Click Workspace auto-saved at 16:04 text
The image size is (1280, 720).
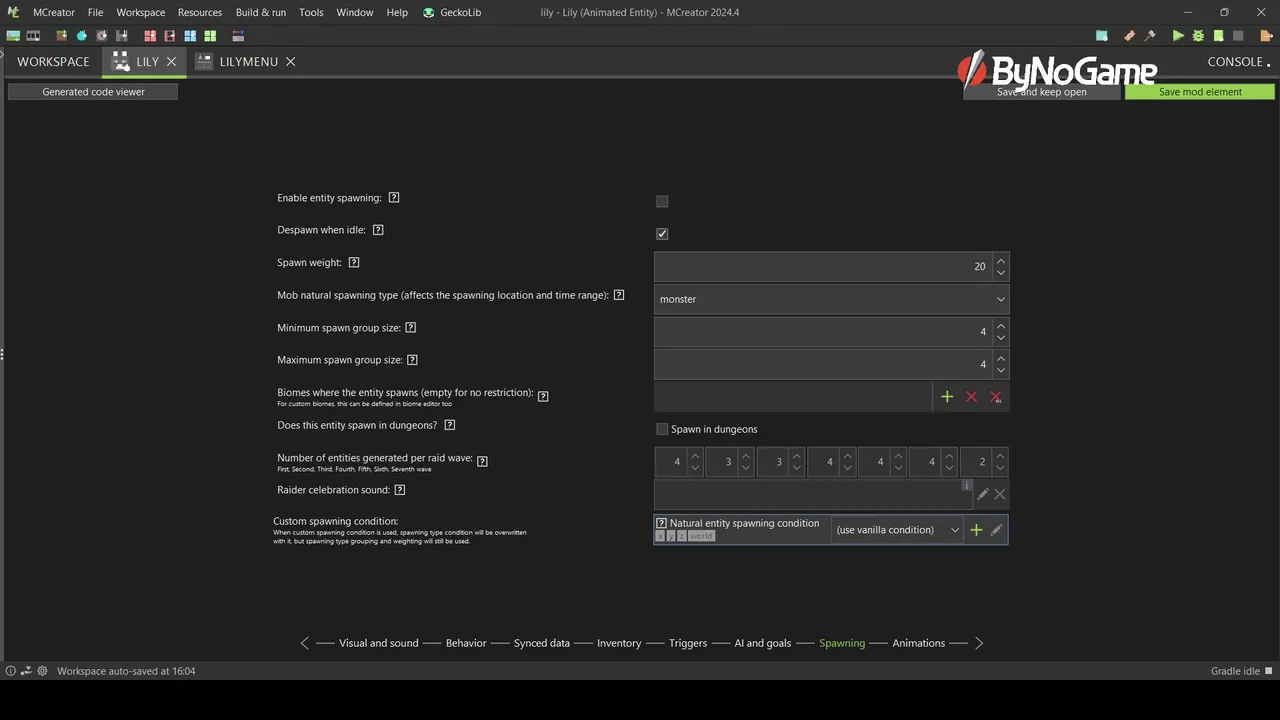[x=126, y=671]
